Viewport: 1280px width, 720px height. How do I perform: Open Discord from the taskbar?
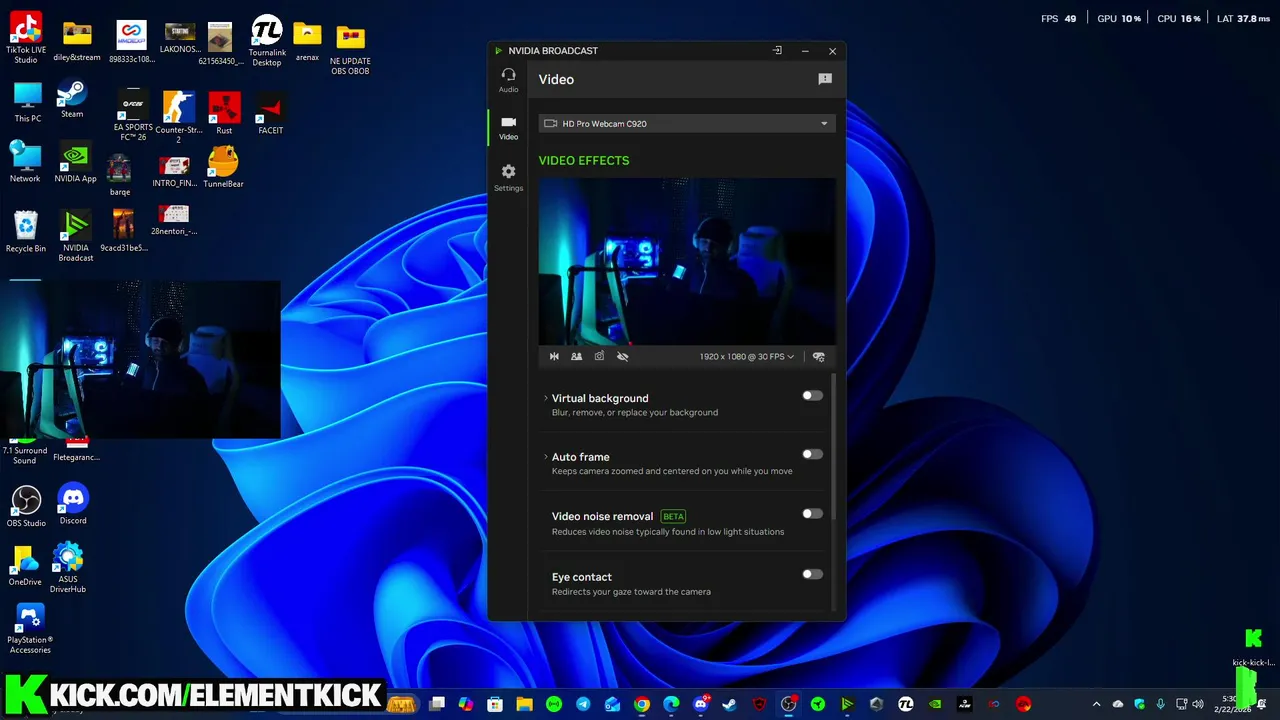click(x=701, y=704)
